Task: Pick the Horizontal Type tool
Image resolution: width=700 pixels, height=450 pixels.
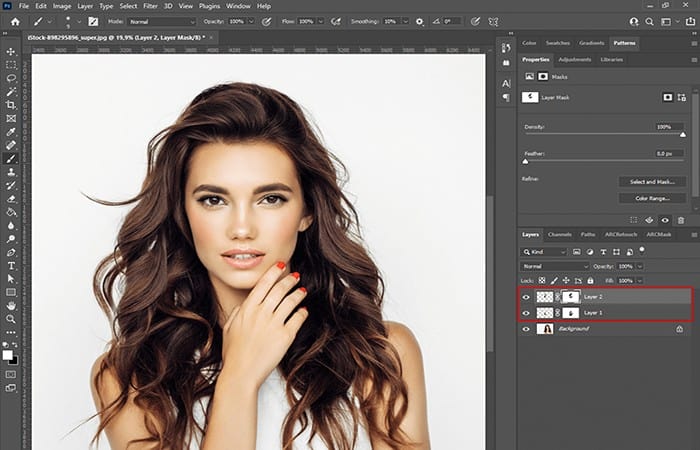Action: click(11, 266)
